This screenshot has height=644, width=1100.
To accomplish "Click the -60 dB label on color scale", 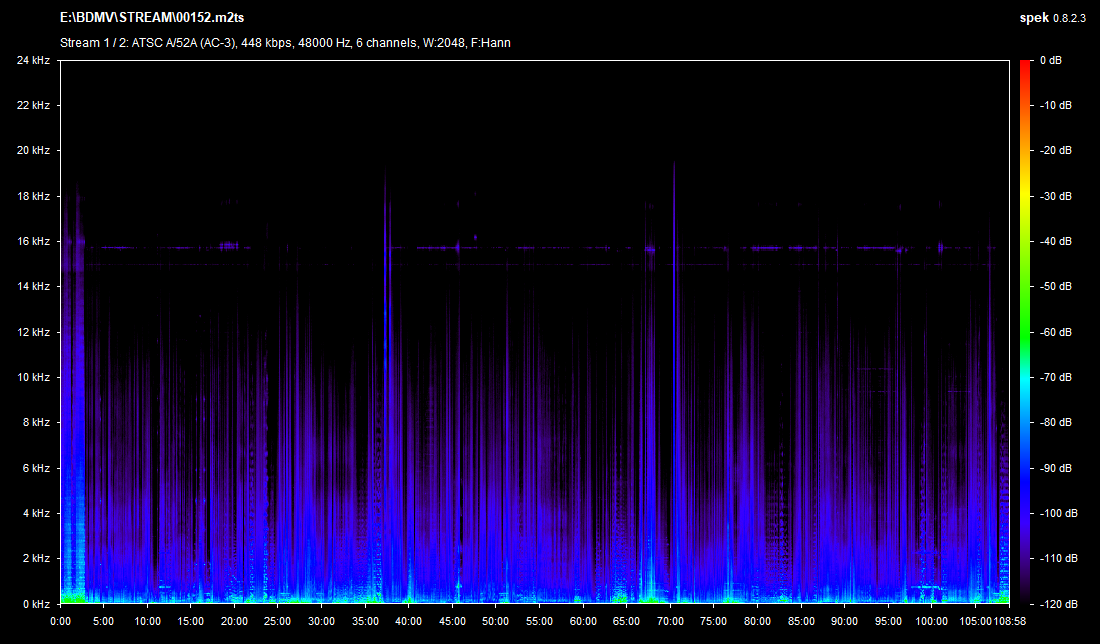I will click(1053, 332).
